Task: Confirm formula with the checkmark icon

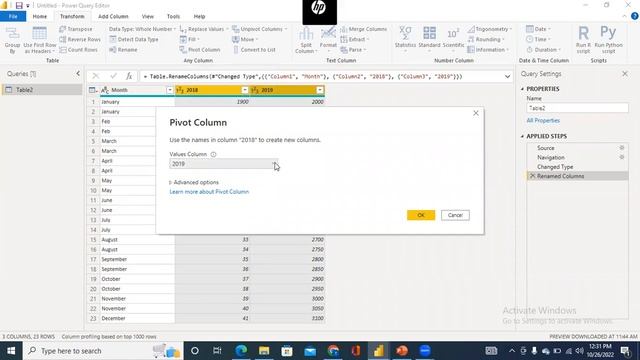Action: 113,76
